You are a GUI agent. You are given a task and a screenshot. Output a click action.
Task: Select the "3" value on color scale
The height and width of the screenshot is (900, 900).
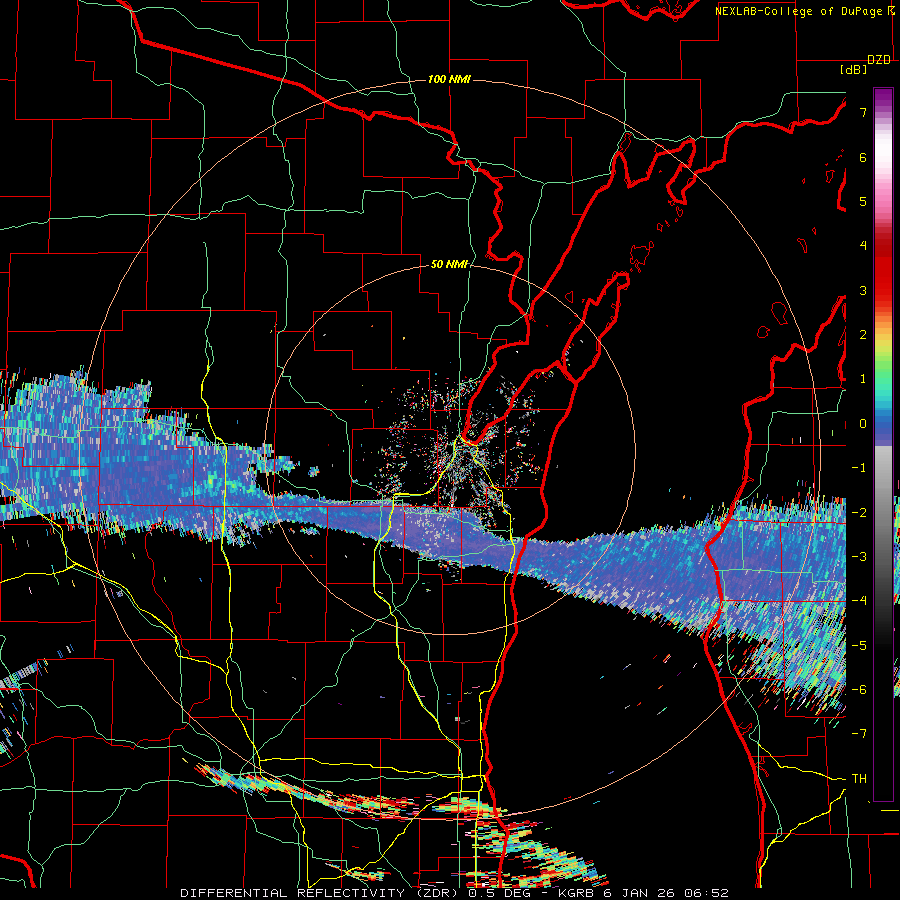tap(863, 290)
